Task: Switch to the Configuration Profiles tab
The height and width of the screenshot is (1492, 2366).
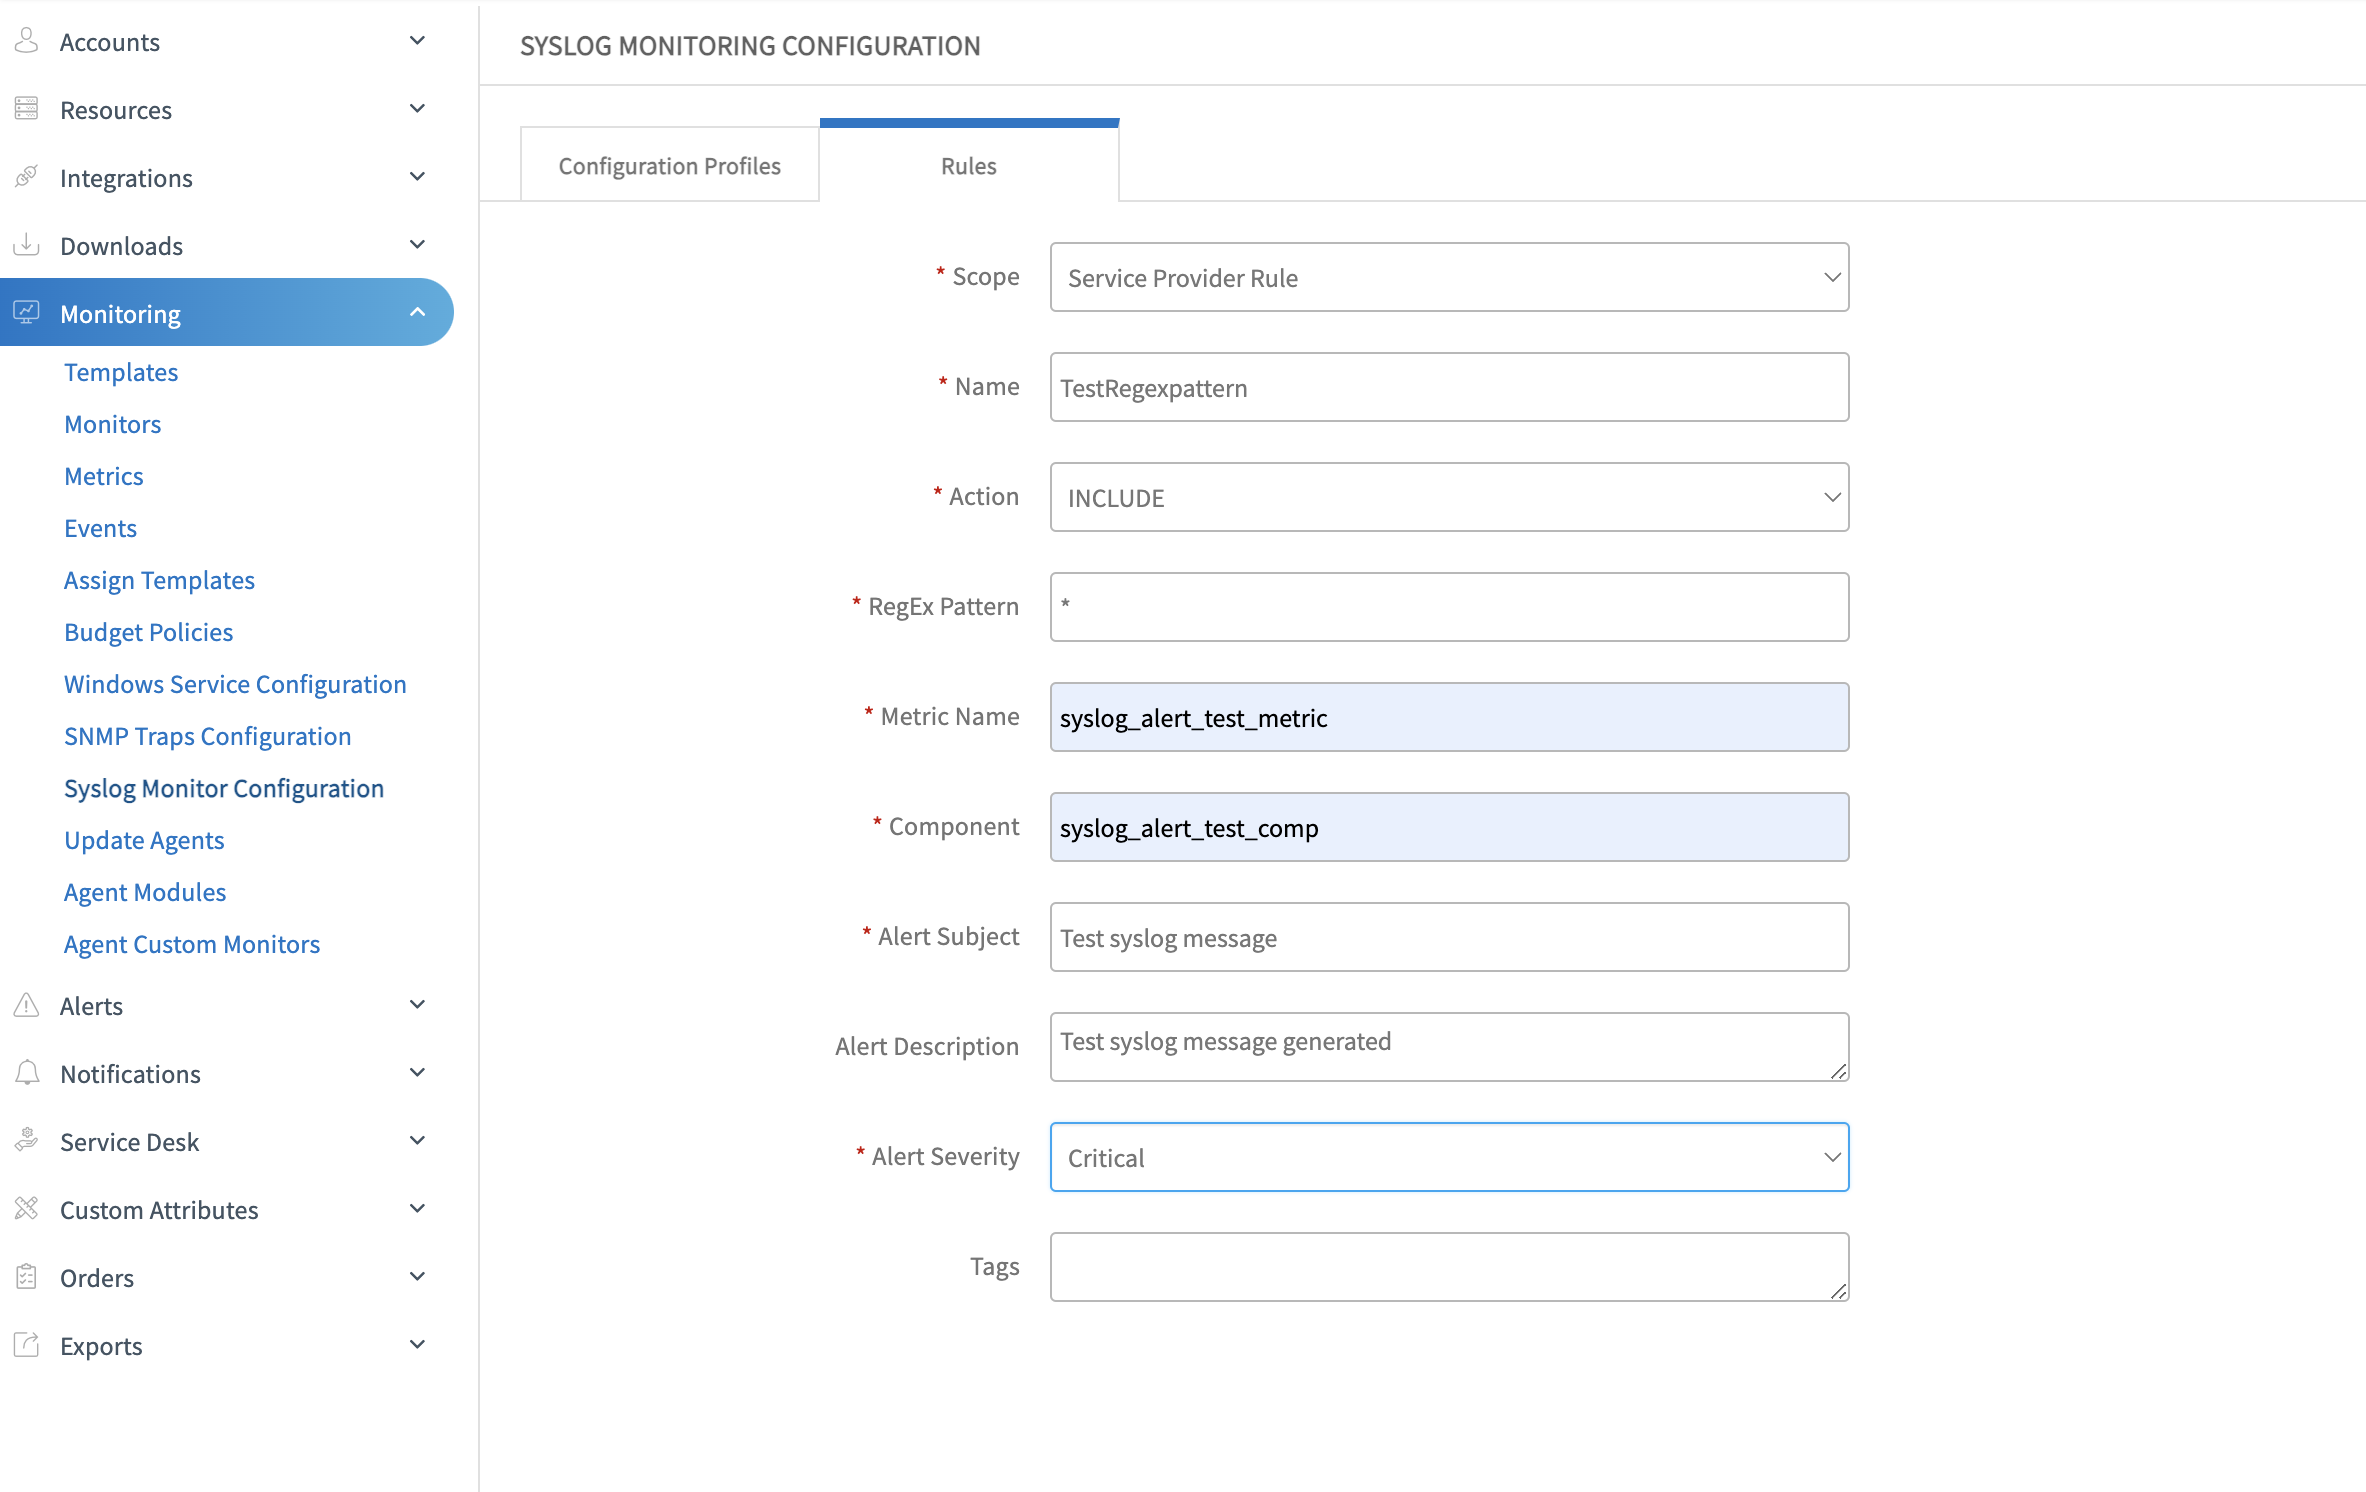Action: point(668,165)
